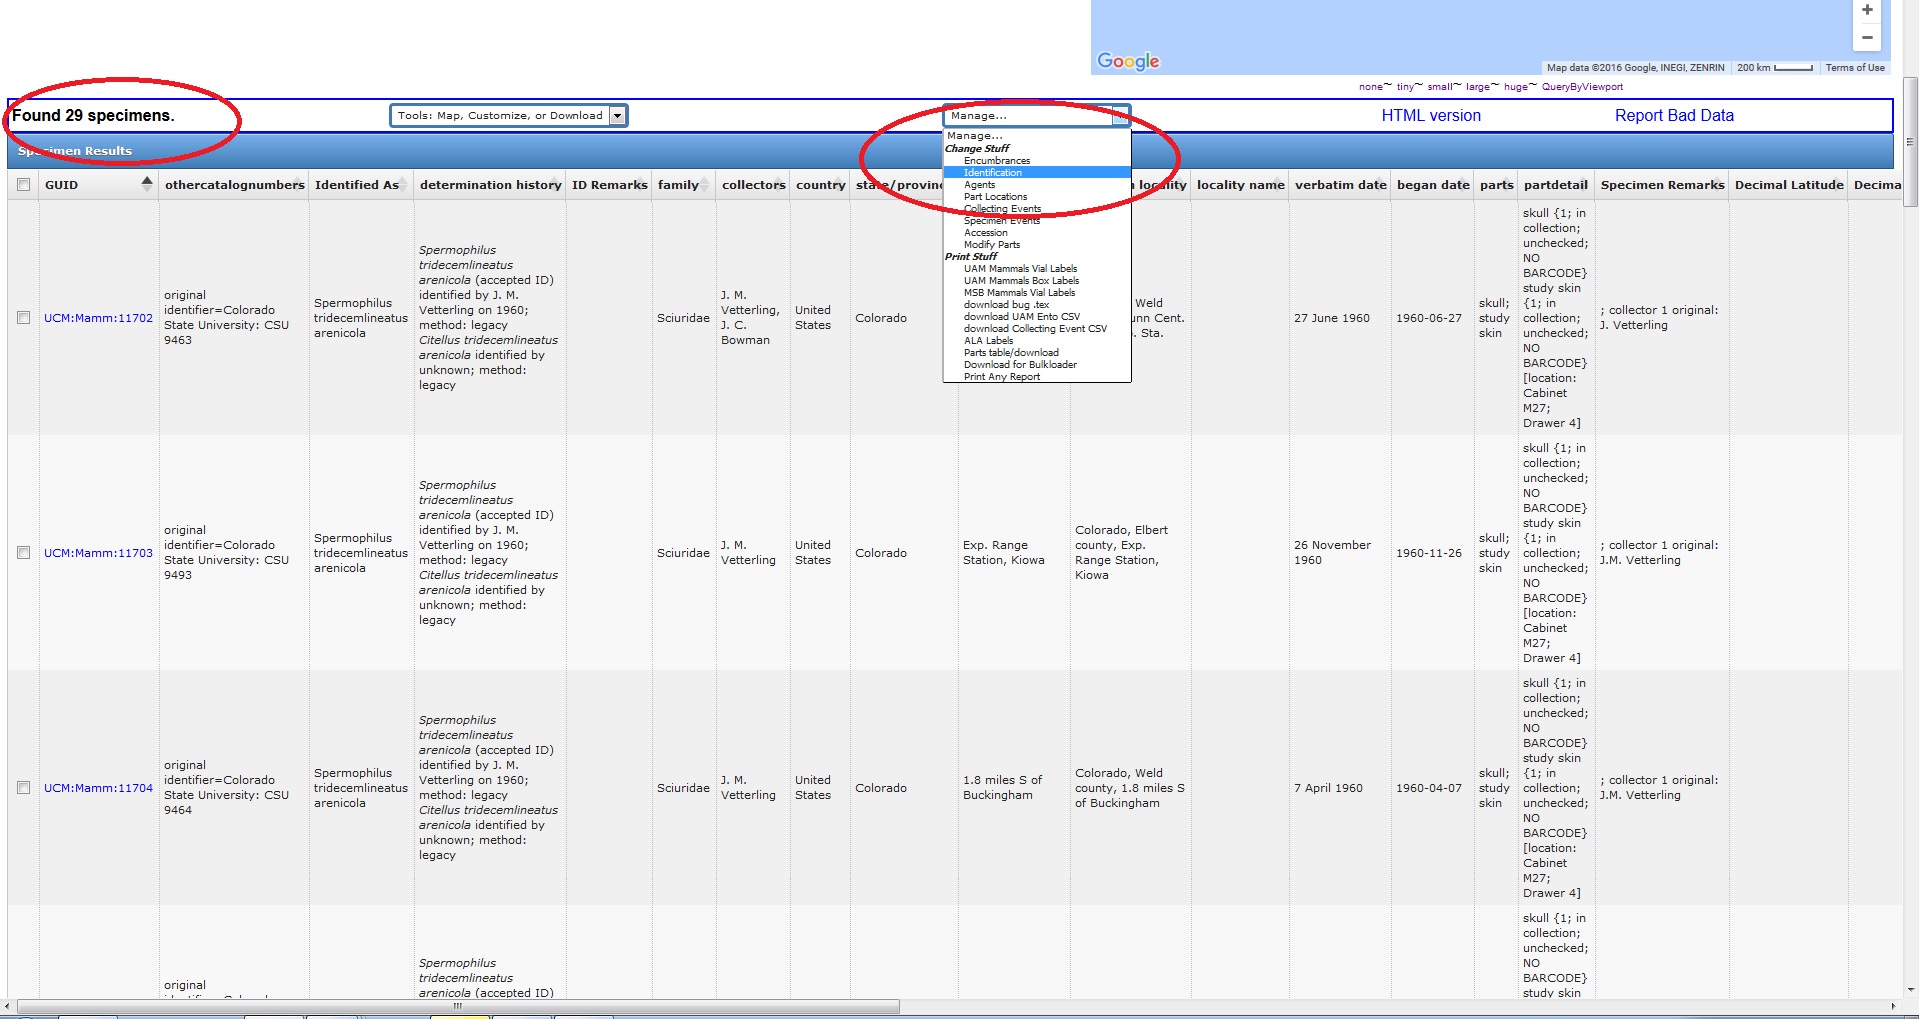This screenshot has width=1919, height=1019.
Task: Choose download UAM Ento CSV
Action: coord(1021,317)
